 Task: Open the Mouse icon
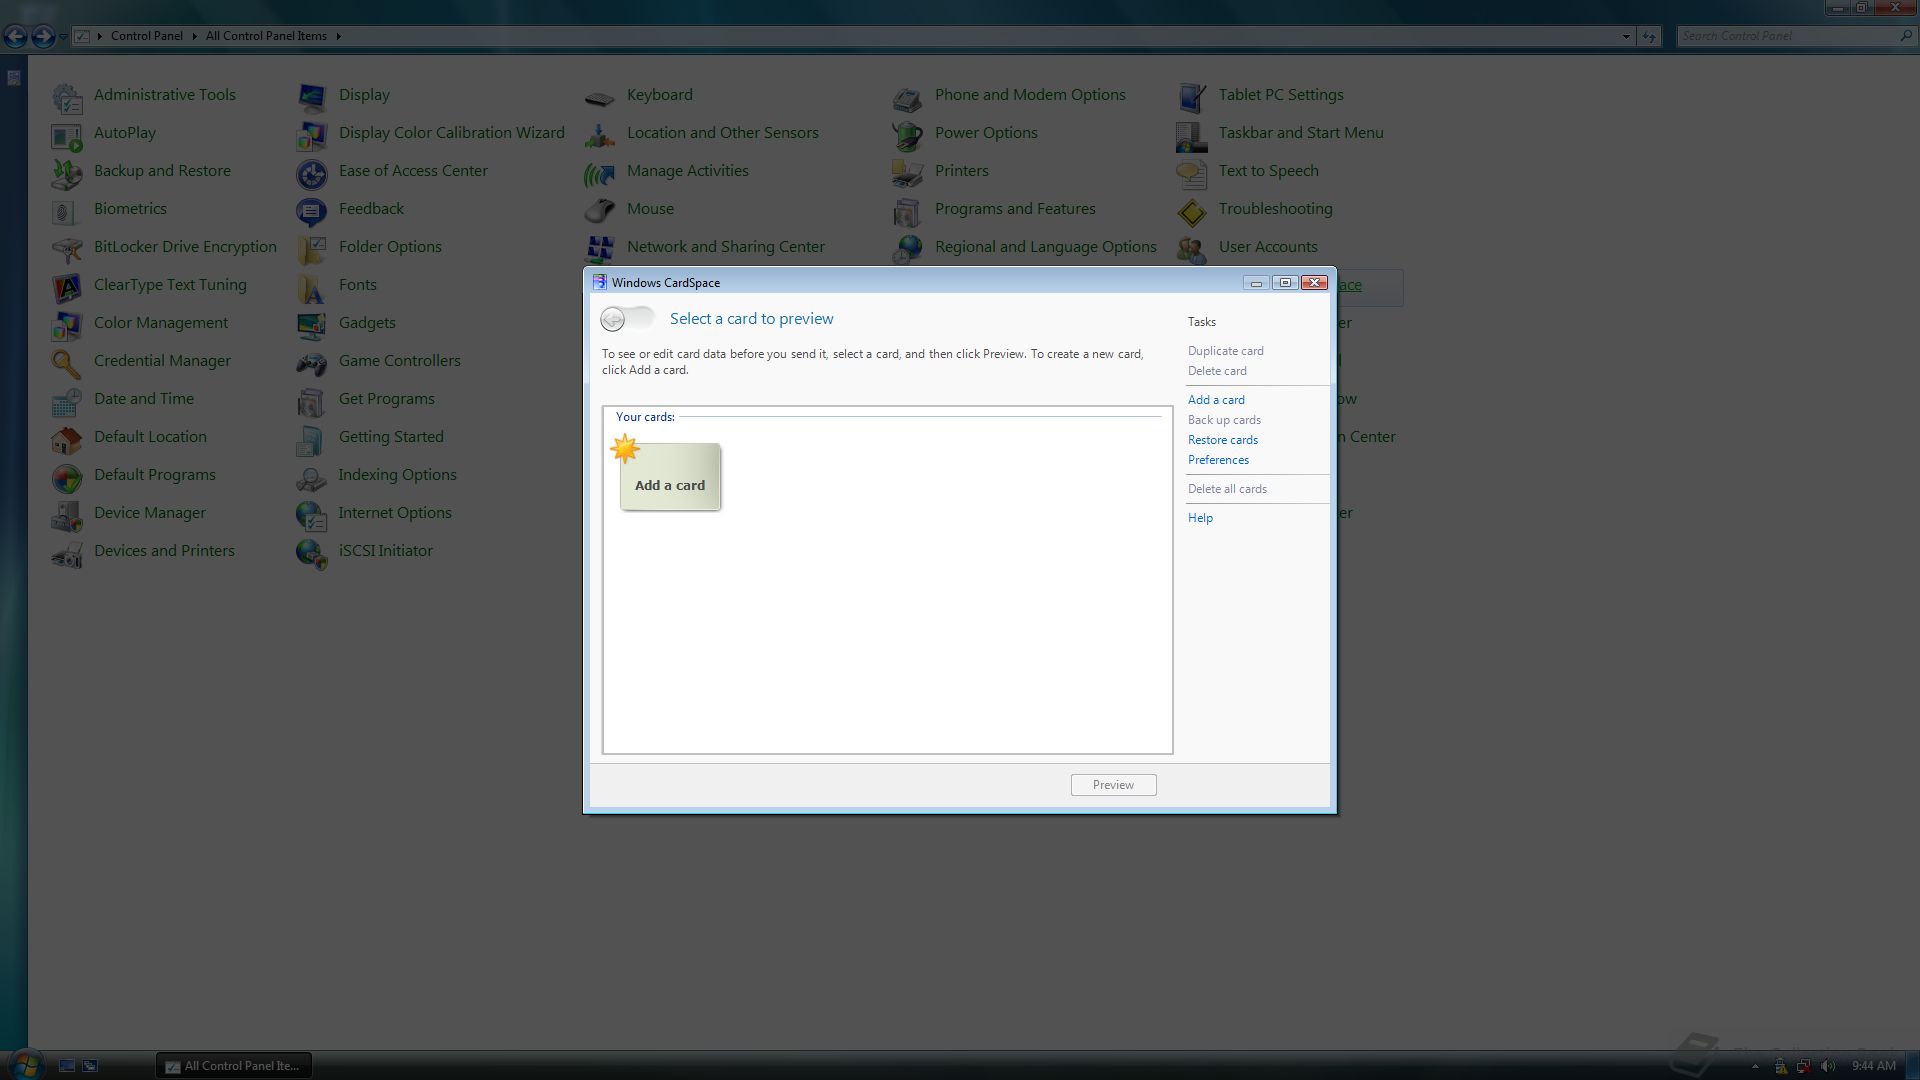click(x=600, y=211)
